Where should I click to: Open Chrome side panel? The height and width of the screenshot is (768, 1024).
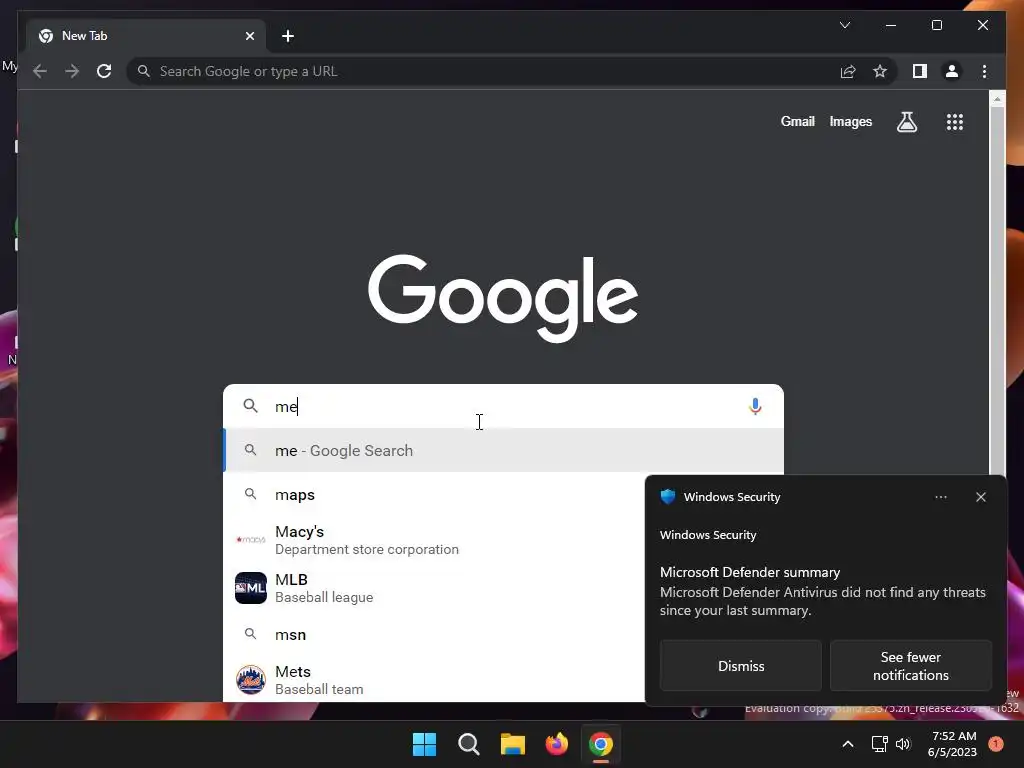pos(920,71)
